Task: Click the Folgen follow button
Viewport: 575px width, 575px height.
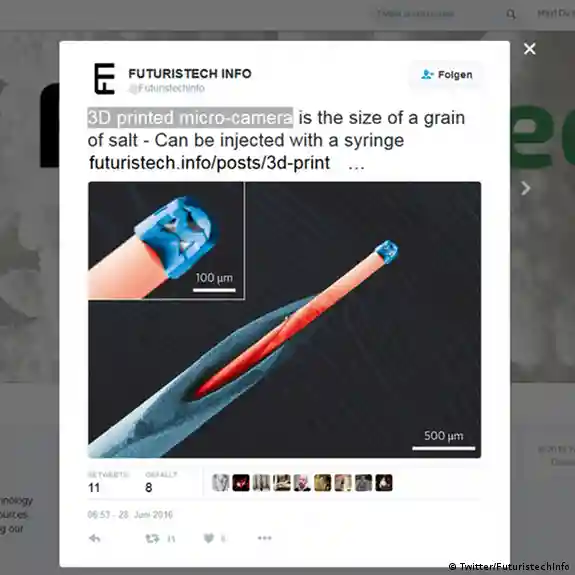Action: point(446,75)
